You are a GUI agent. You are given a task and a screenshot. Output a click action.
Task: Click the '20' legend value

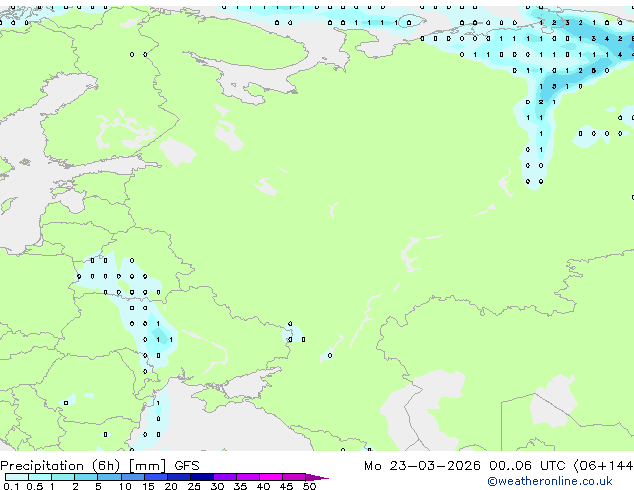point(171,486)
